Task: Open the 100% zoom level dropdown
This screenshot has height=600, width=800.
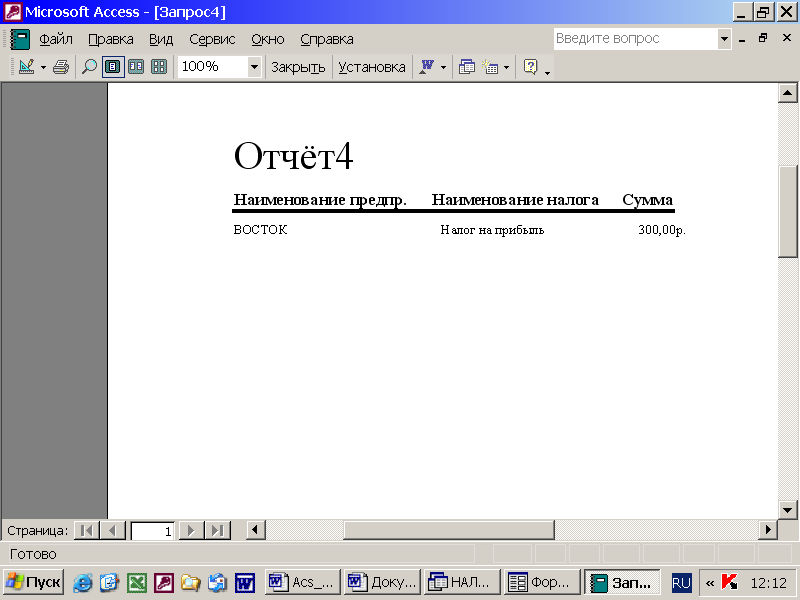Action: click(x=254, y=67)
